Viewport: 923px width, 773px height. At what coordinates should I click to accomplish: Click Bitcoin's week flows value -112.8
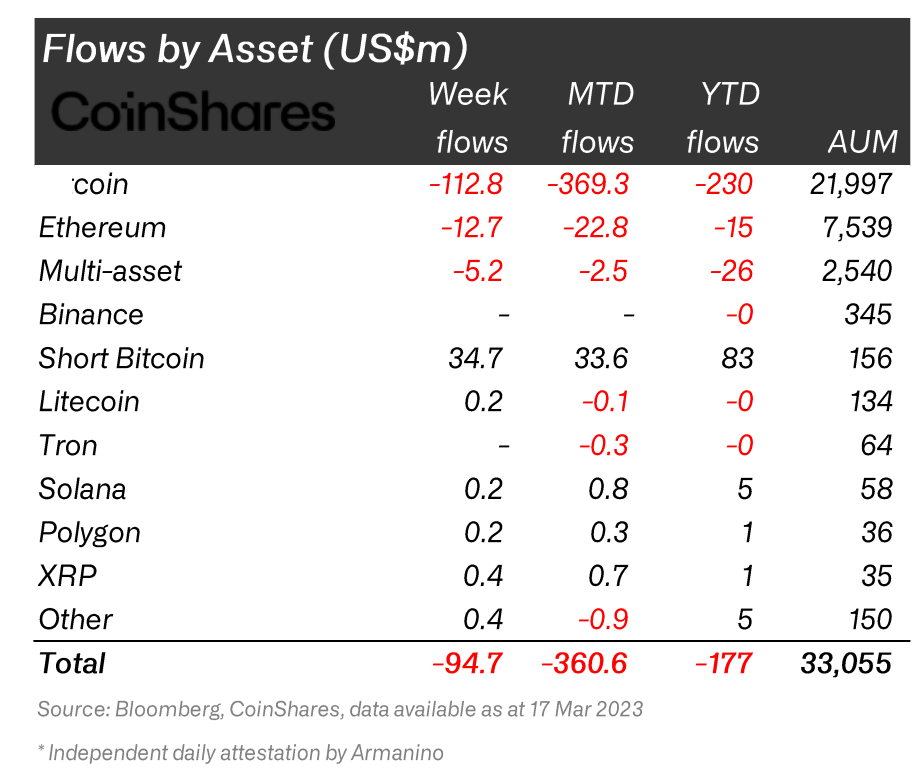tap(465, 184)
